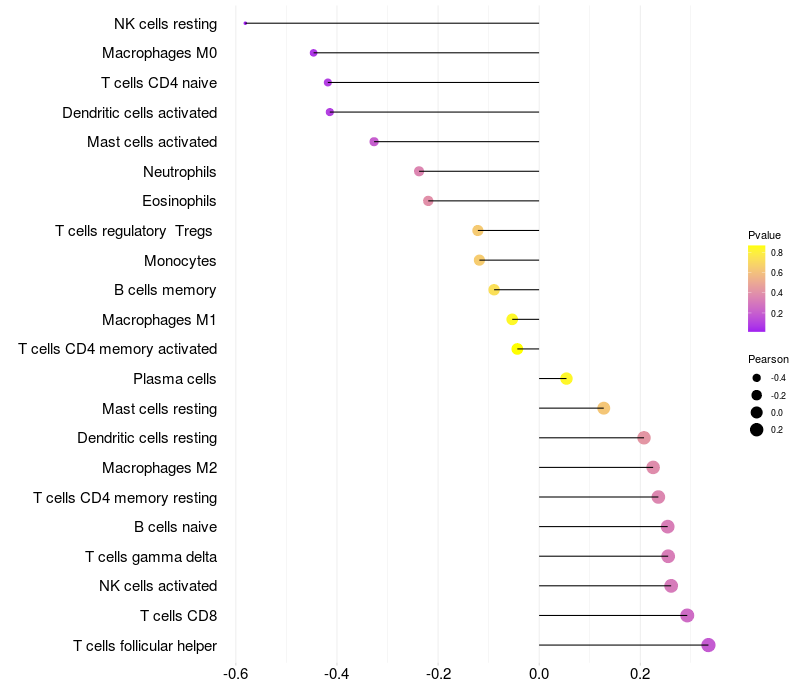Select the Macrophages M0 lollipop dot
Screen dimensions: 800x700
click(x=314, y=53)
